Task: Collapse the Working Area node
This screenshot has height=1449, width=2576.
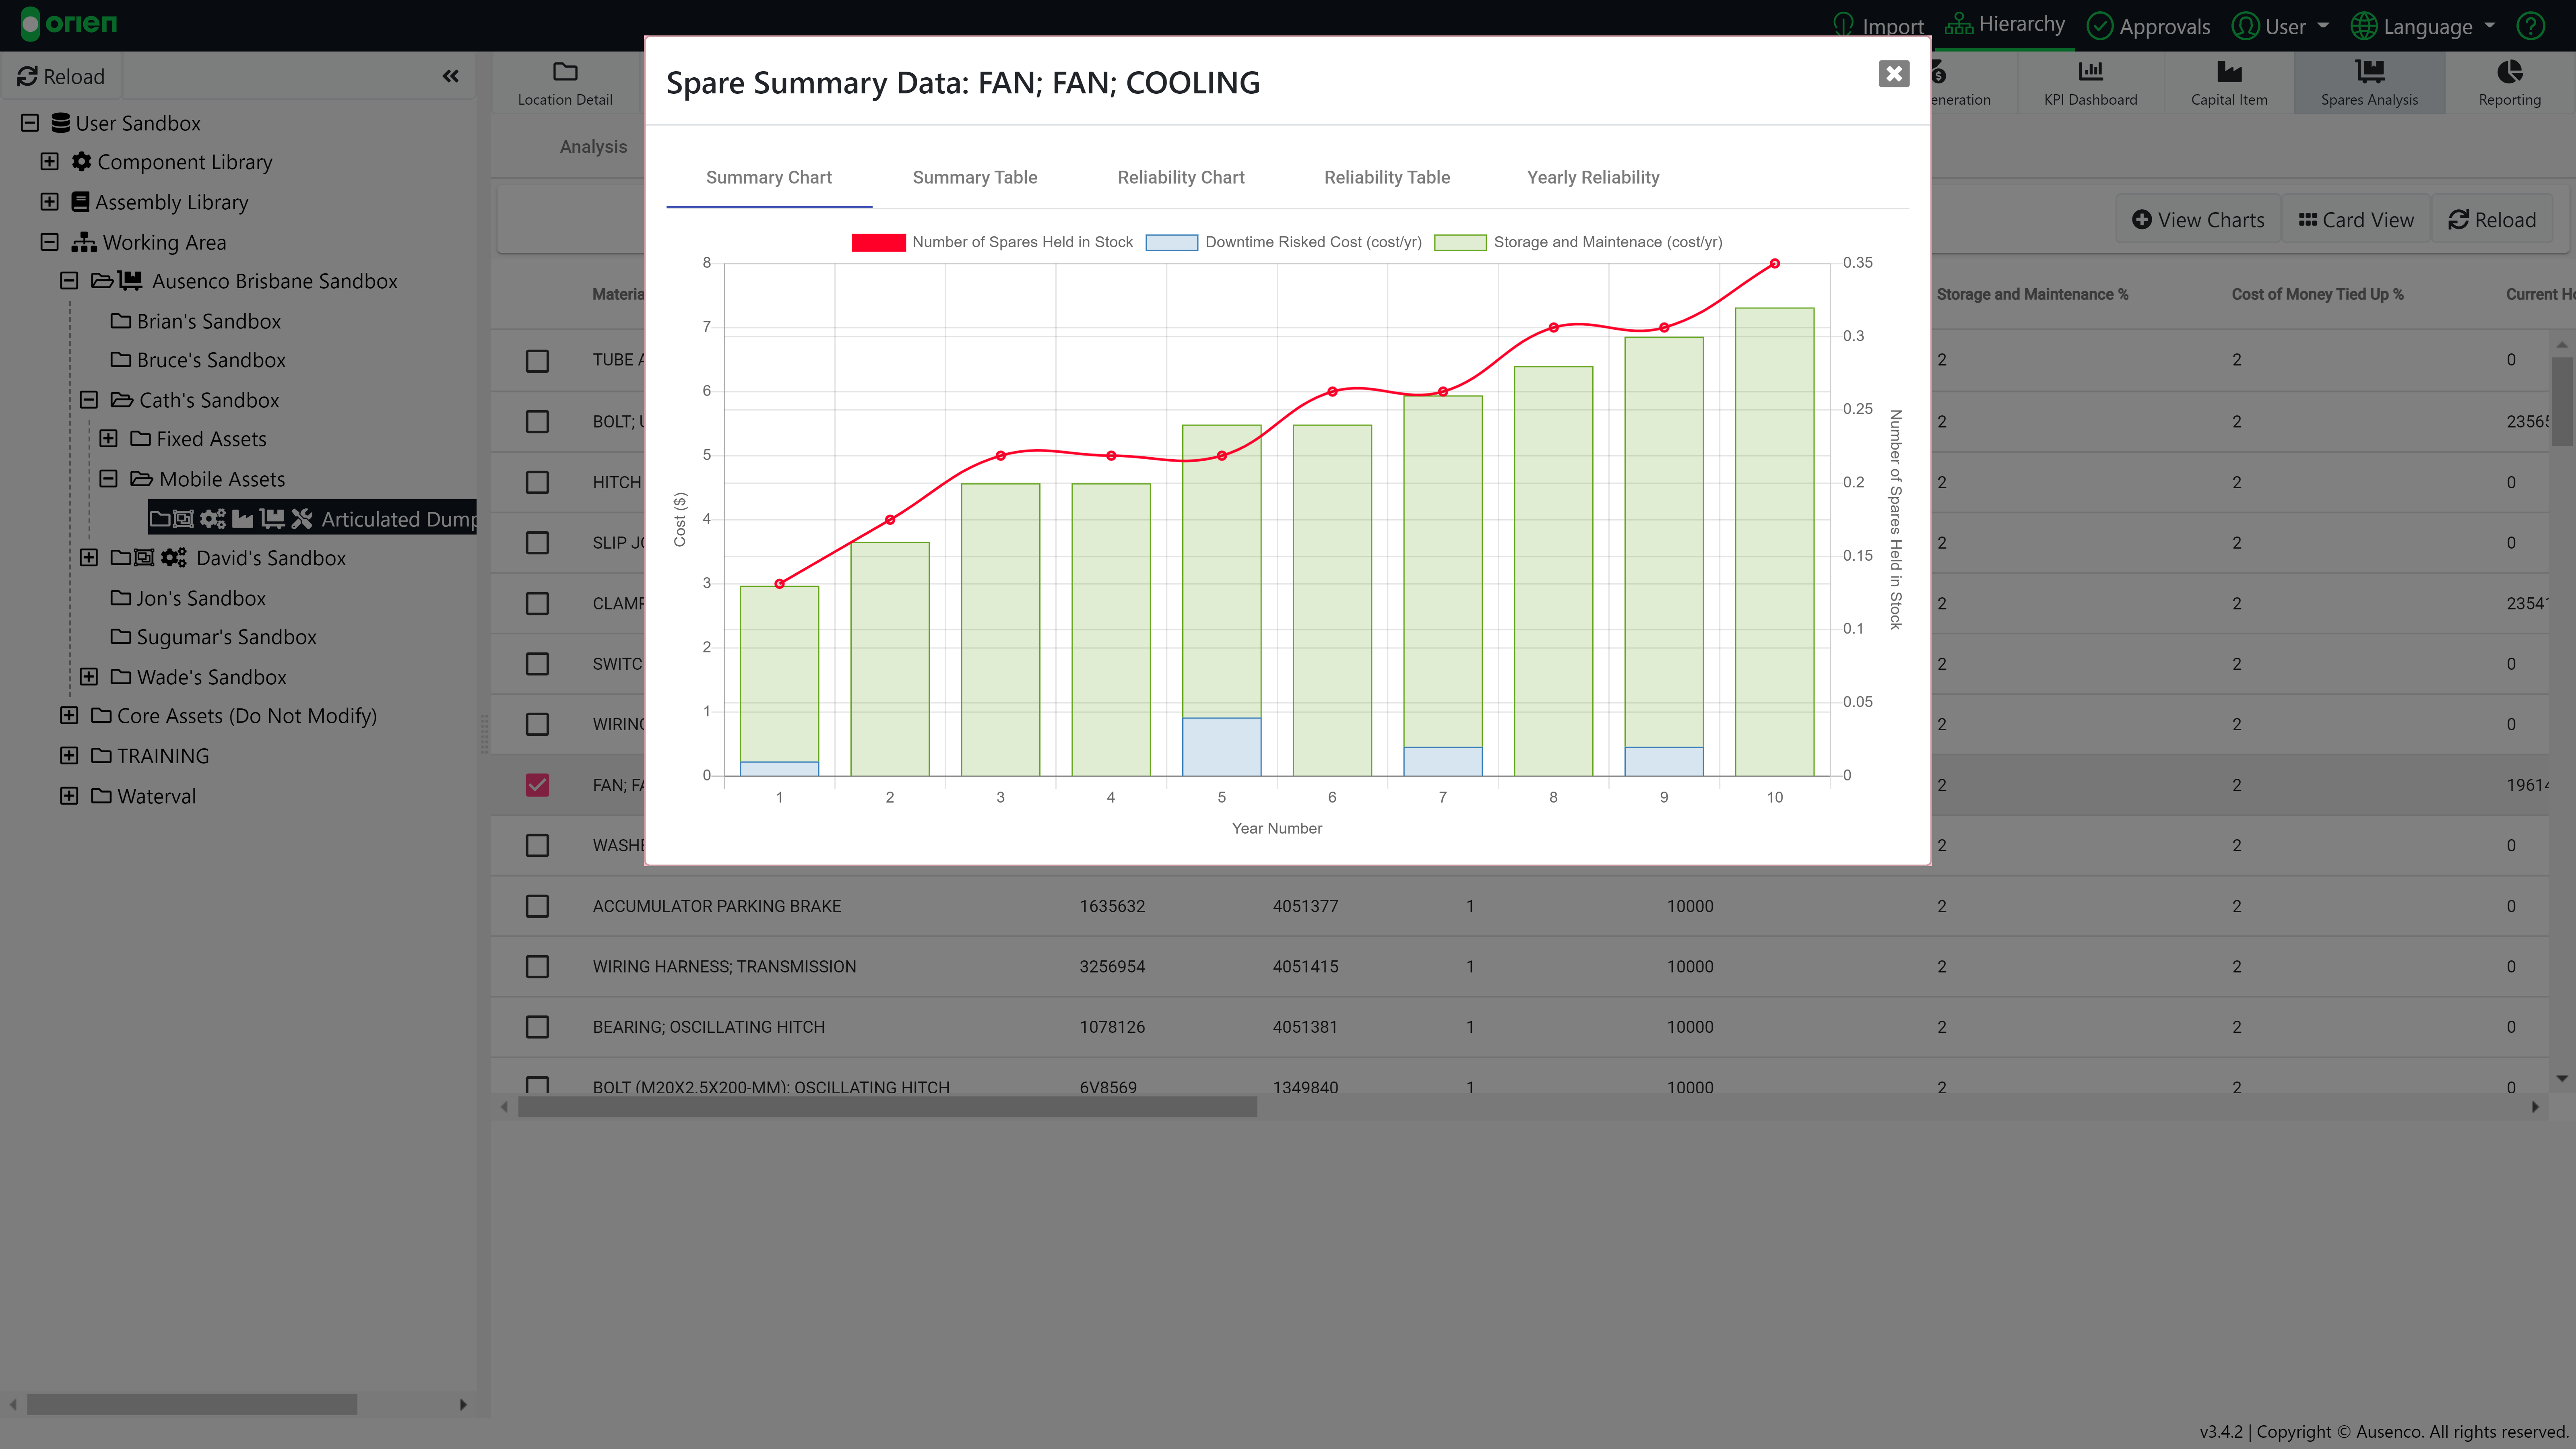Action: [49, 241]
